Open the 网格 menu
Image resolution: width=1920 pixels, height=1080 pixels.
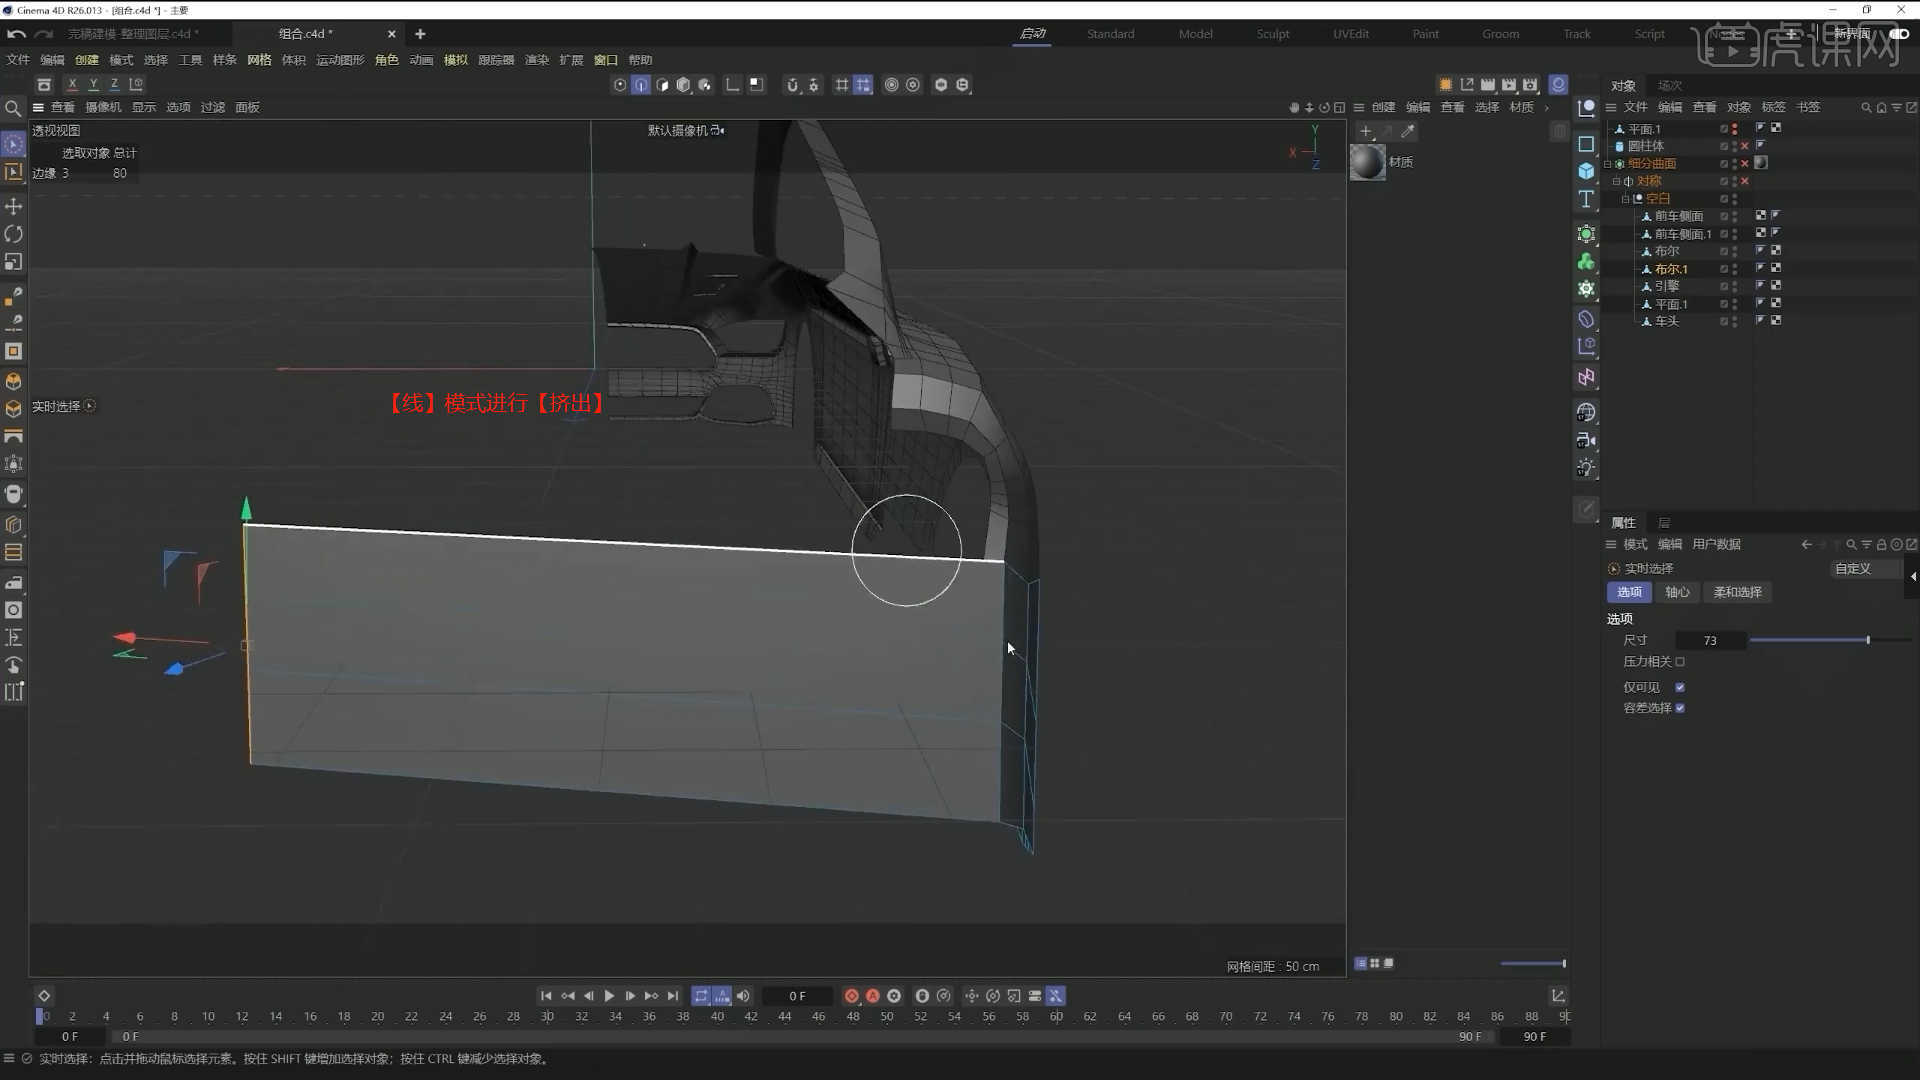click(259, 60)
